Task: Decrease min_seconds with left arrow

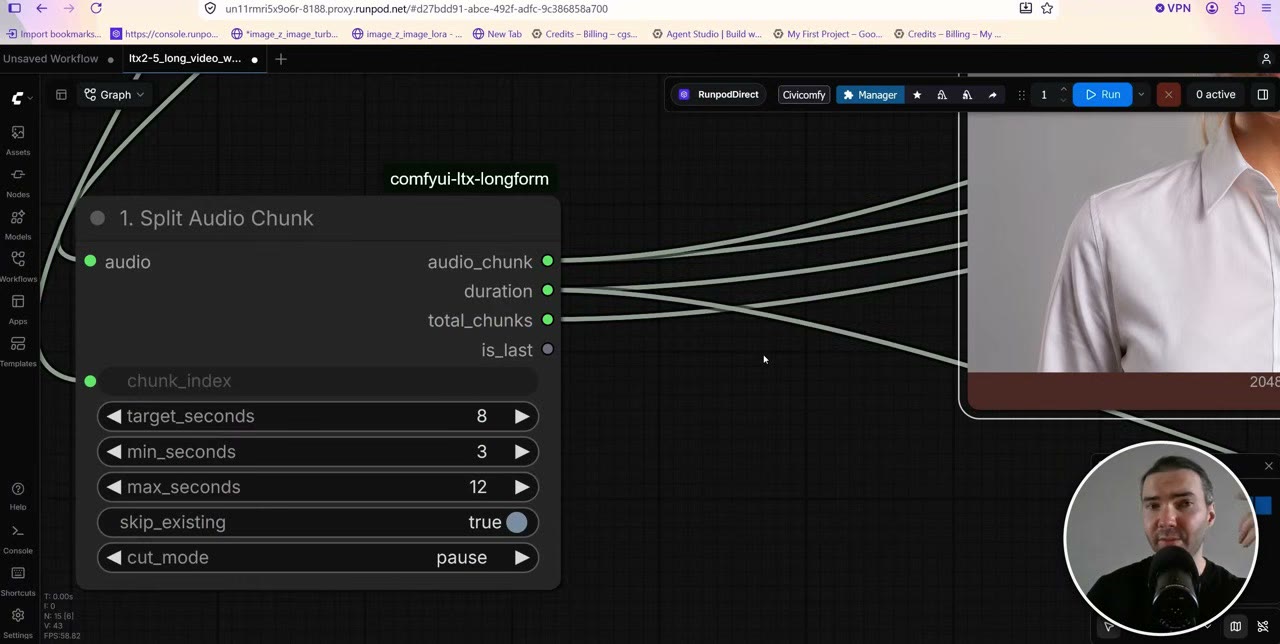Action: 113,452
